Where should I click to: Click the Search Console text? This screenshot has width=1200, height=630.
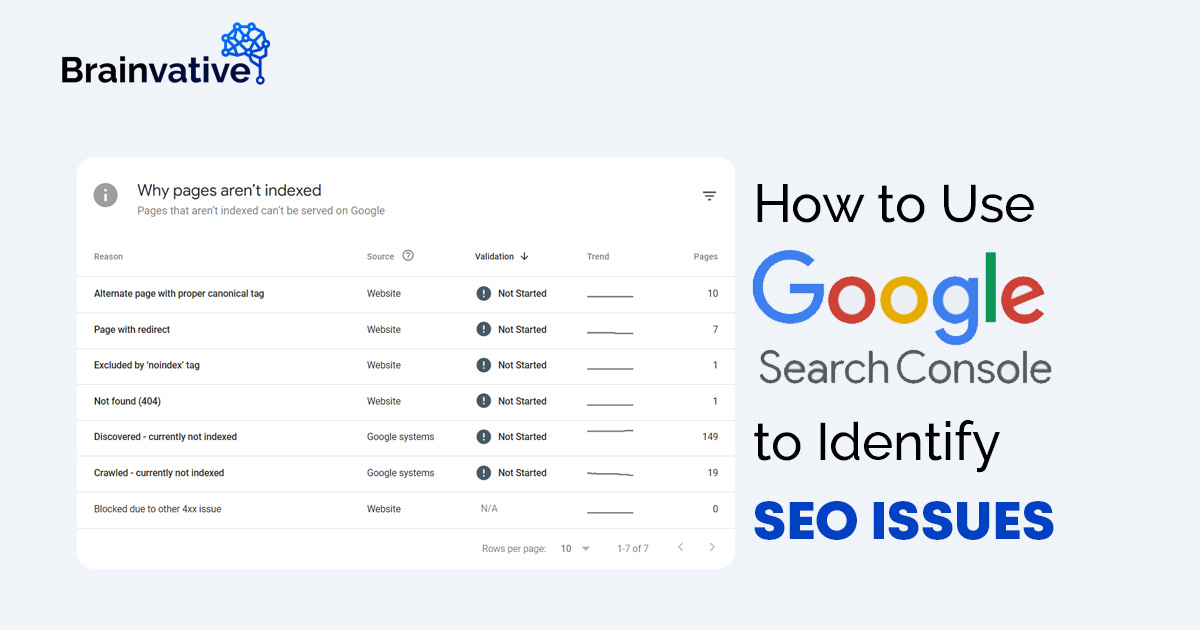click(x=905, y=368)
